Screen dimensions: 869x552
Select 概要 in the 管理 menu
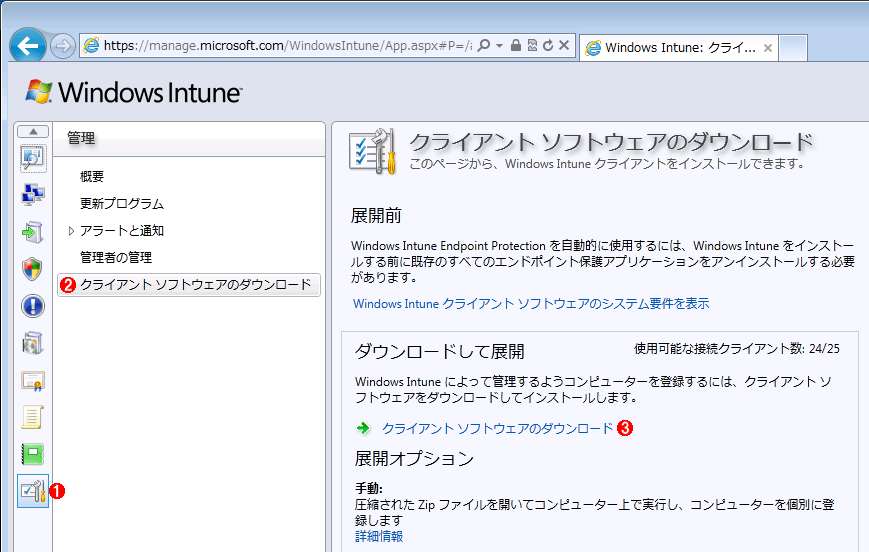click(92, 176)
